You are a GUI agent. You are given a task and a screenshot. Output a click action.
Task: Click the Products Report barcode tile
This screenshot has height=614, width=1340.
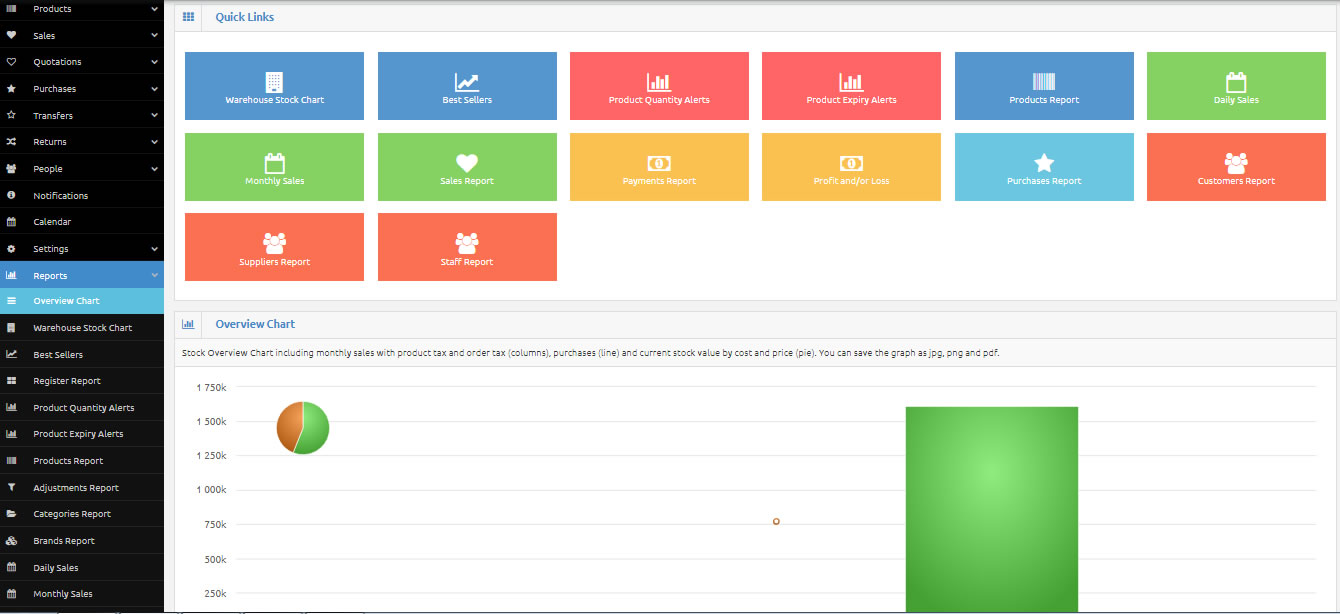(1044, 87)
